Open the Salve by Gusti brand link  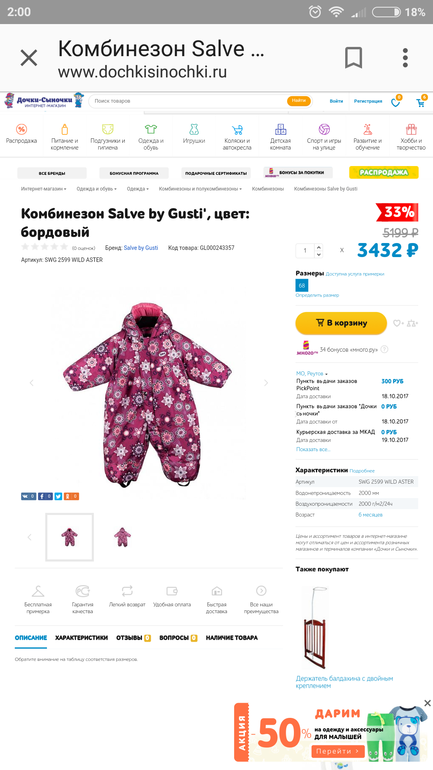pos(141,248)
